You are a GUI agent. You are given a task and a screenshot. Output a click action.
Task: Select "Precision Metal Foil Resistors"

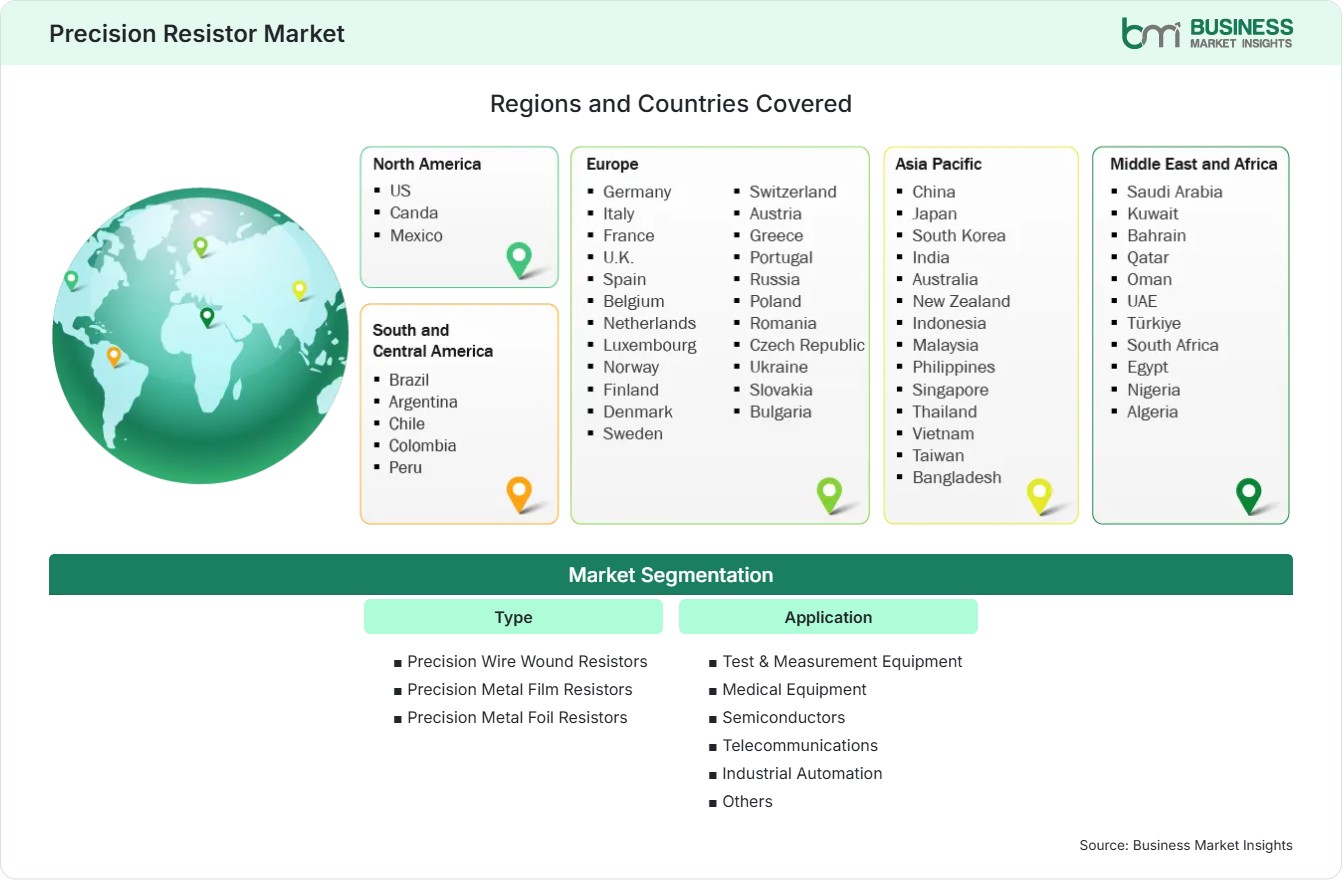517,717
